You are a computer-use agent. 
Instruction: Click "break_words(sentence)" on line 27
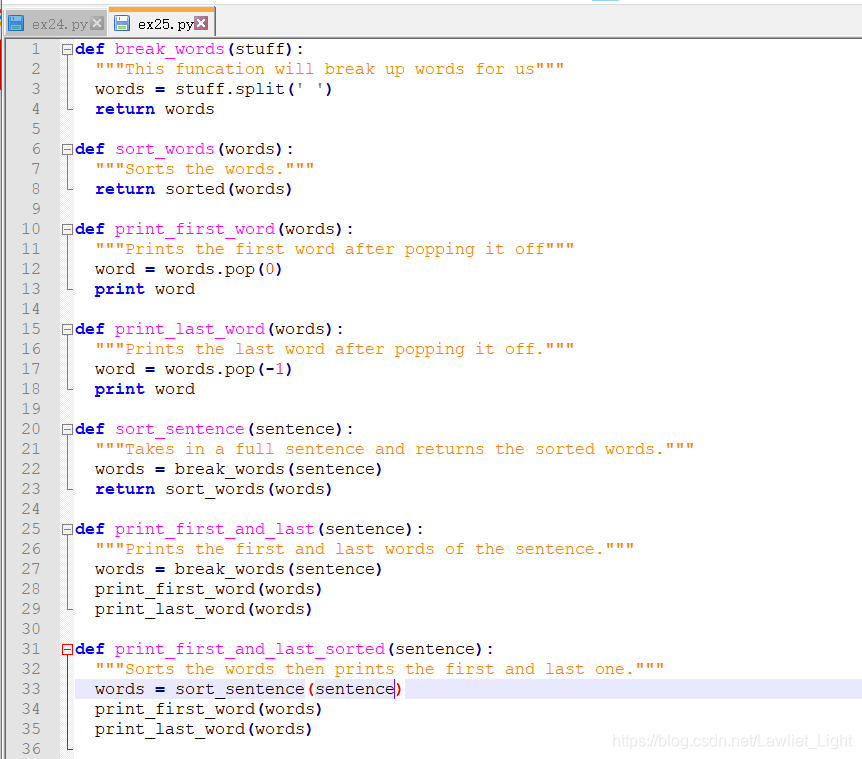coord(278,569)
